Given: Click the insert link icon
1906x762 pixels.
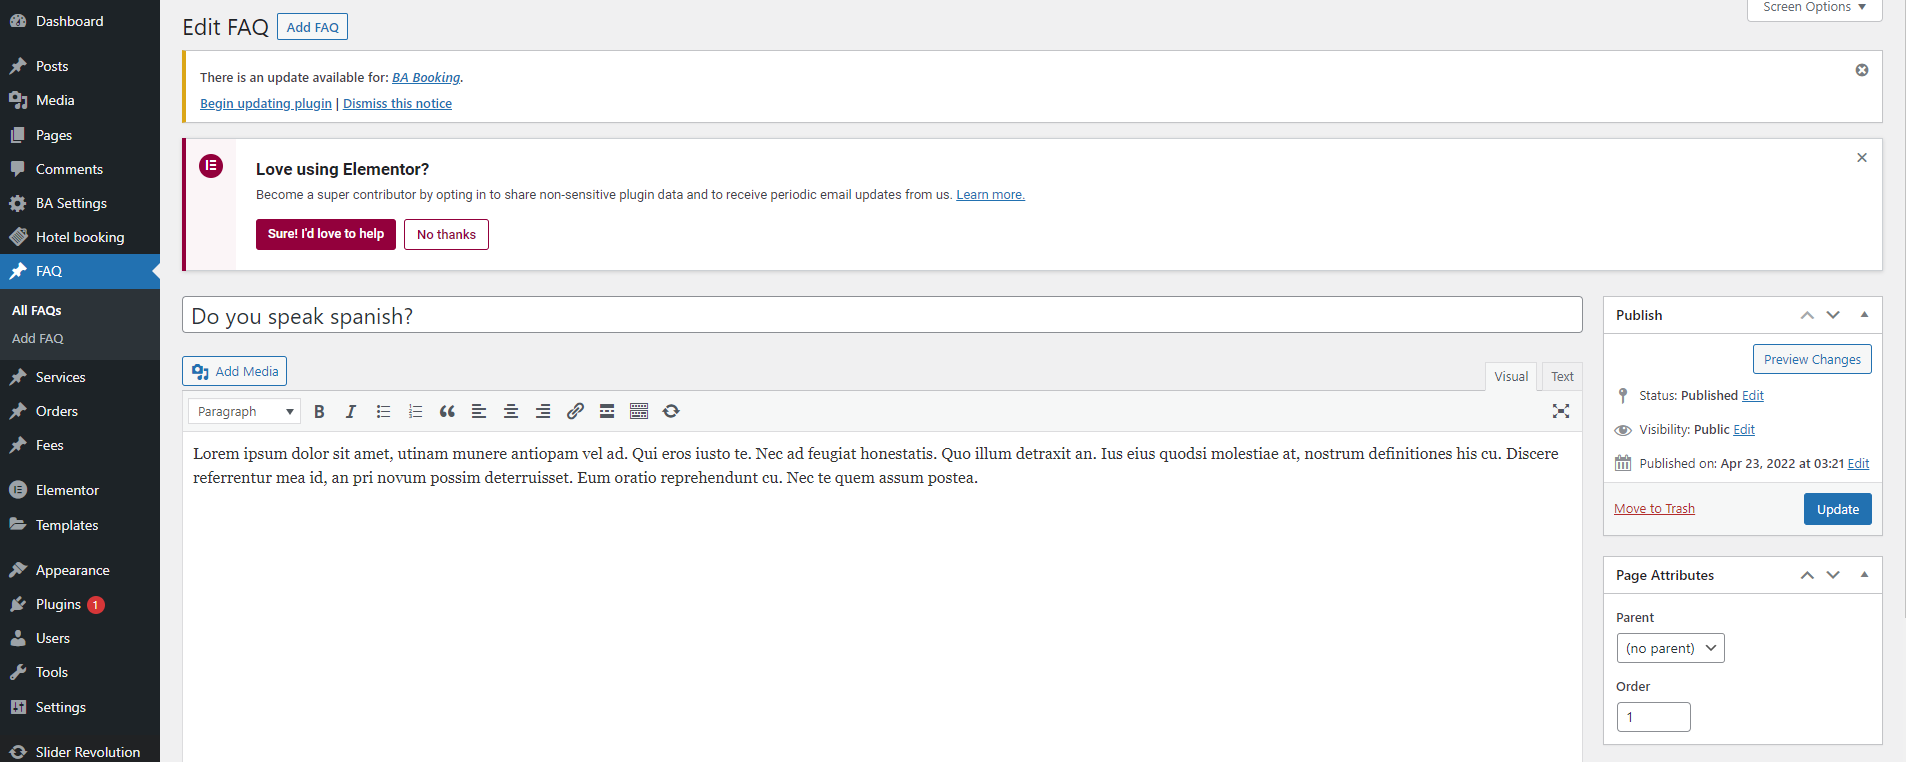Looking at the screenshot, I should (x=575, y=411).
